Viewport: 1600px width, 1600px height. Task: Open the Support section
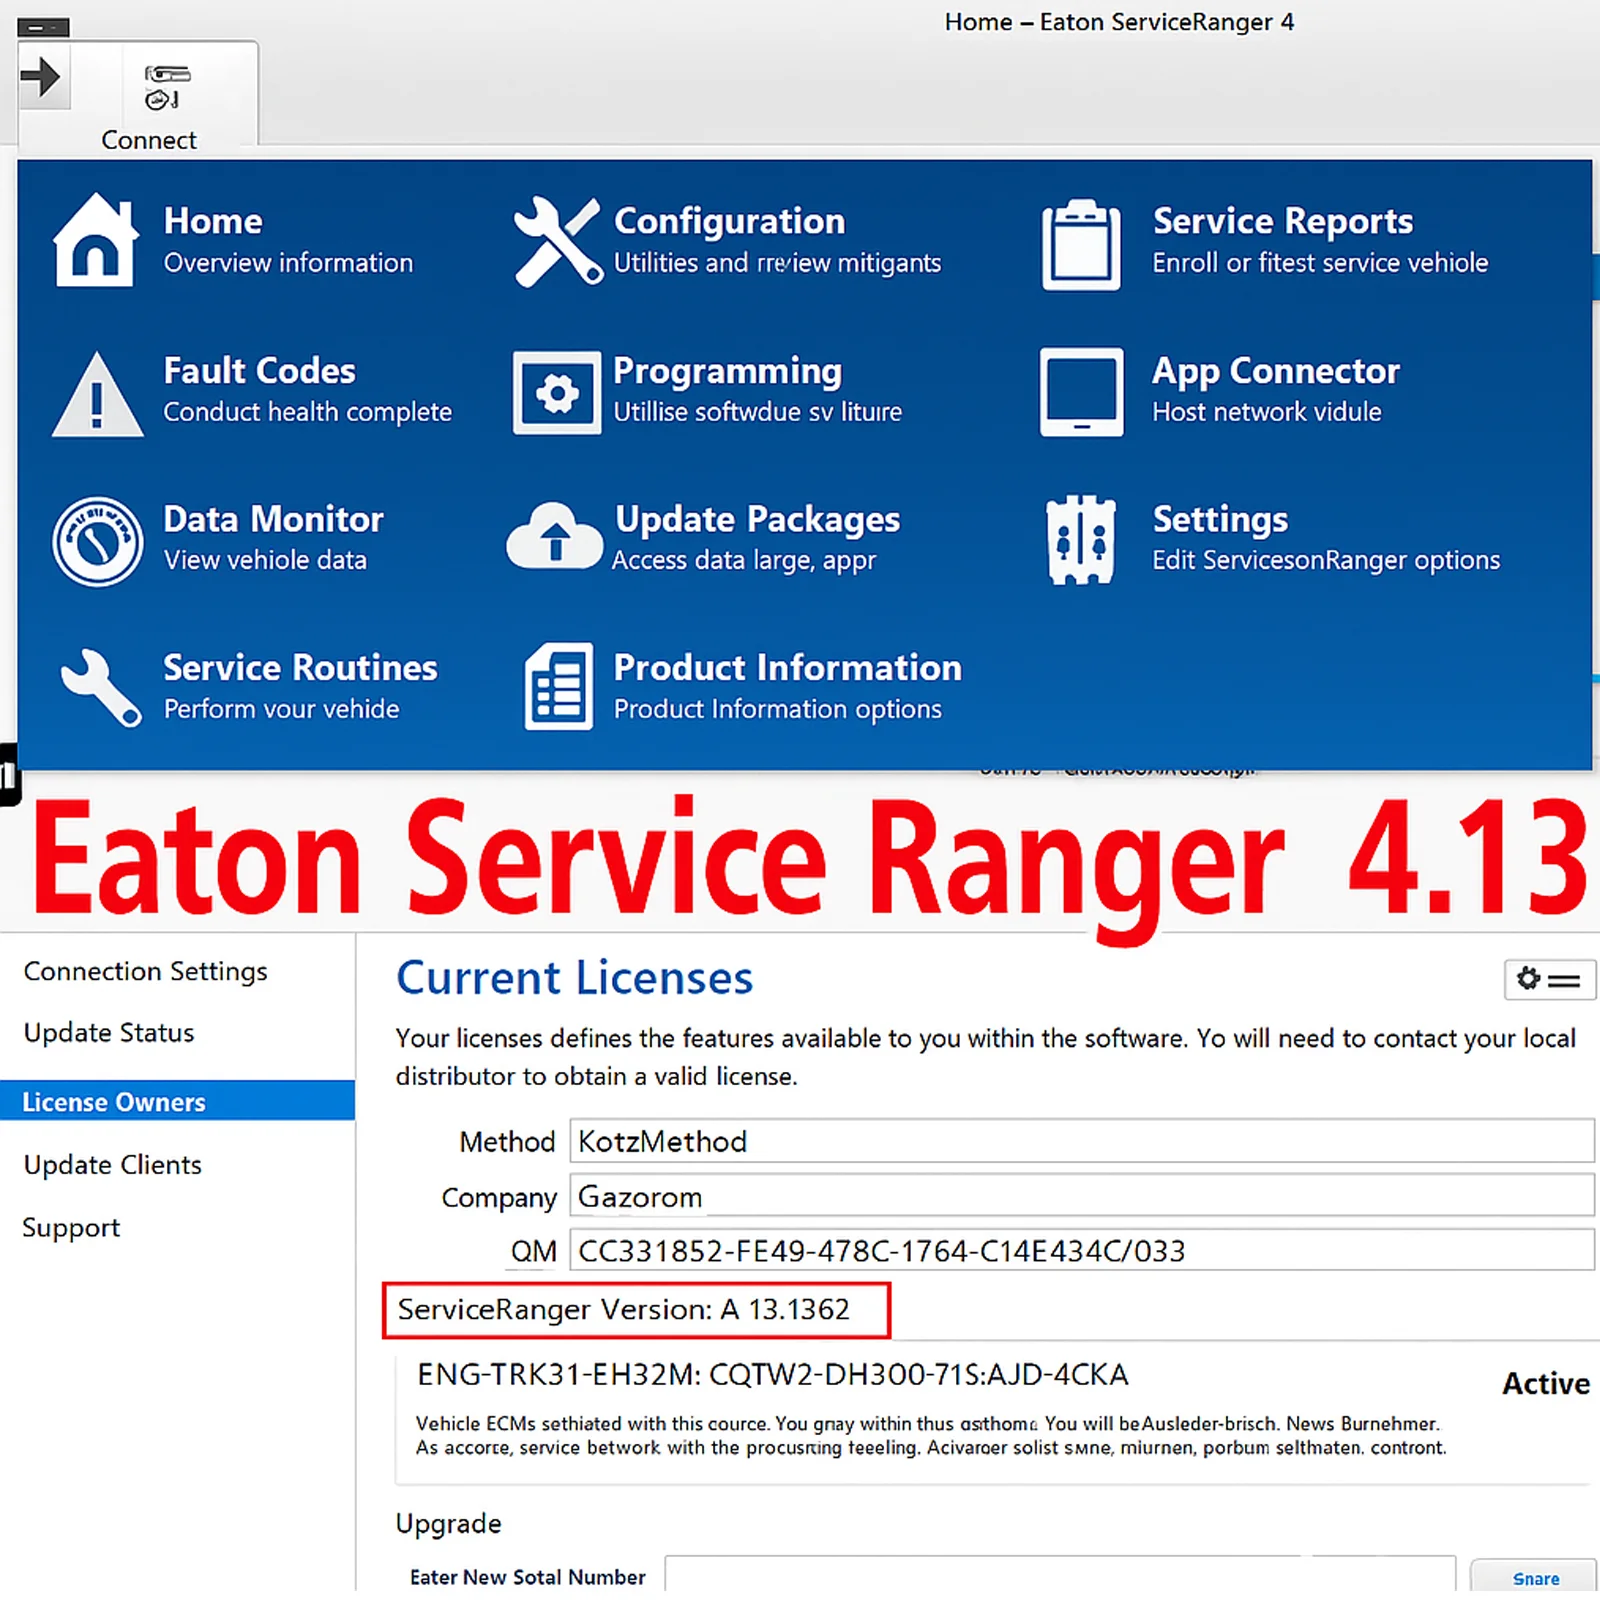(x=70, y=1227)
